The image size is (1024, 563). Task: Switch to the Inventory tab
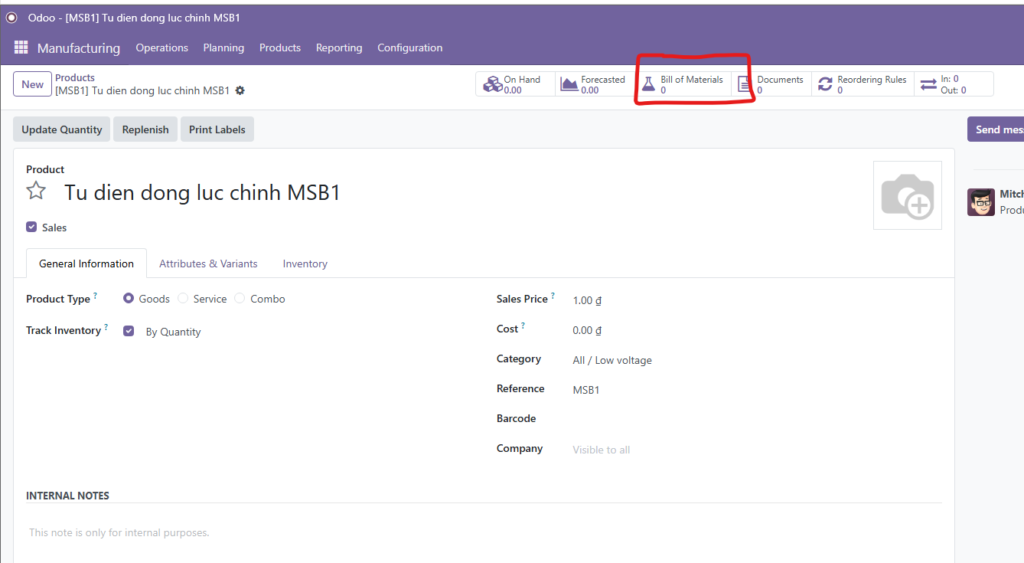305,264
